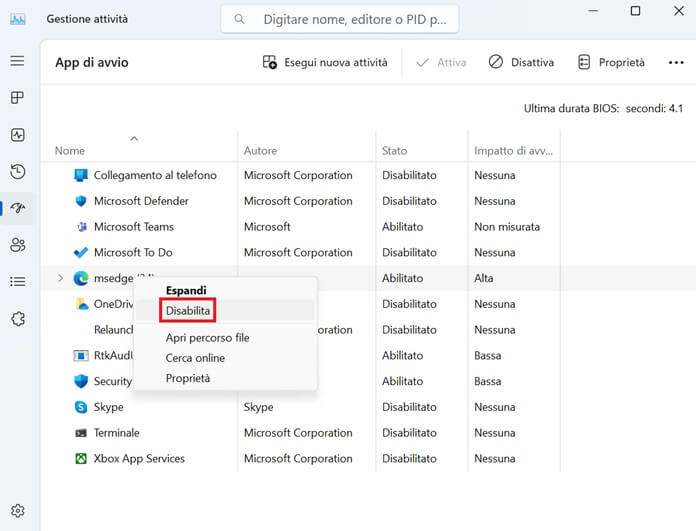
Task: Click the Security shield row icon
Action: [81, 381]
